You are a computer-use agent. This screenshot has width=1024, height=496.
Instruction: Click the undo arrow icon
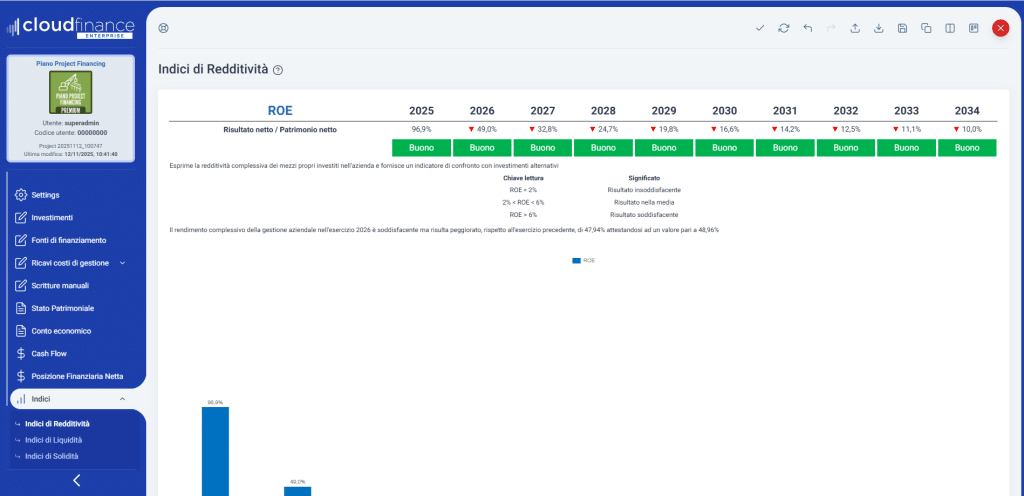(x=807, y=28)
